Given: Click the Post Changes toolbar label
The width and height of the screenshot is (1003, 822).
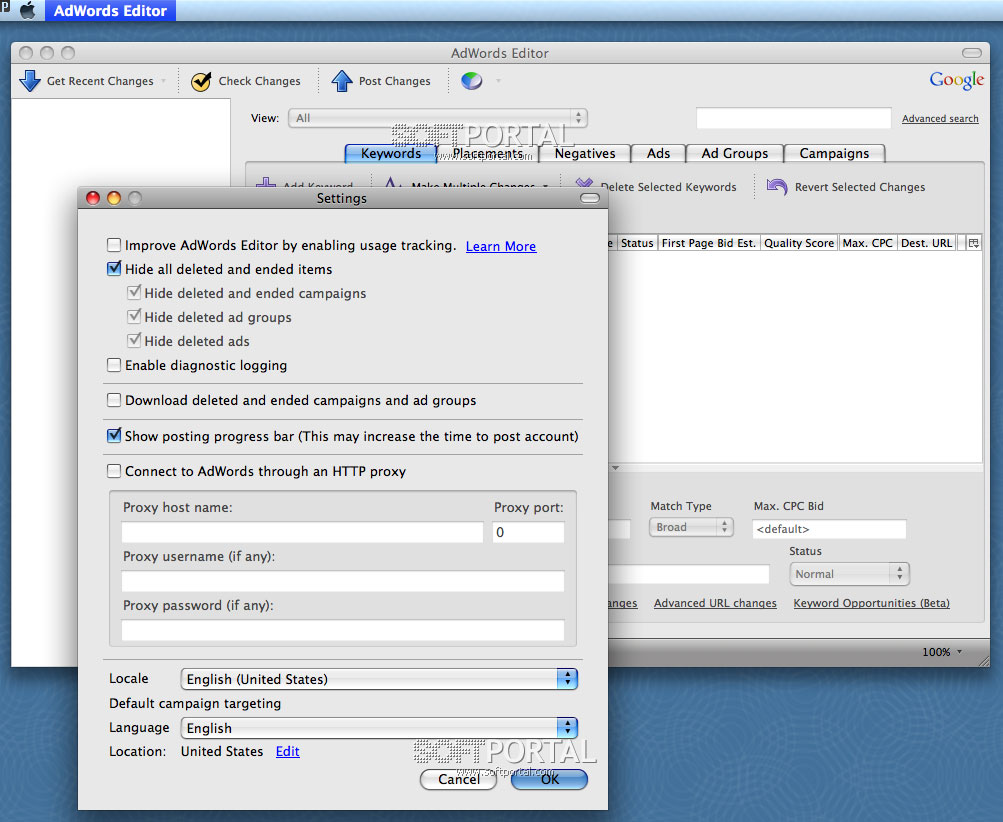Looking at the screenshot, I should point(394,81).
